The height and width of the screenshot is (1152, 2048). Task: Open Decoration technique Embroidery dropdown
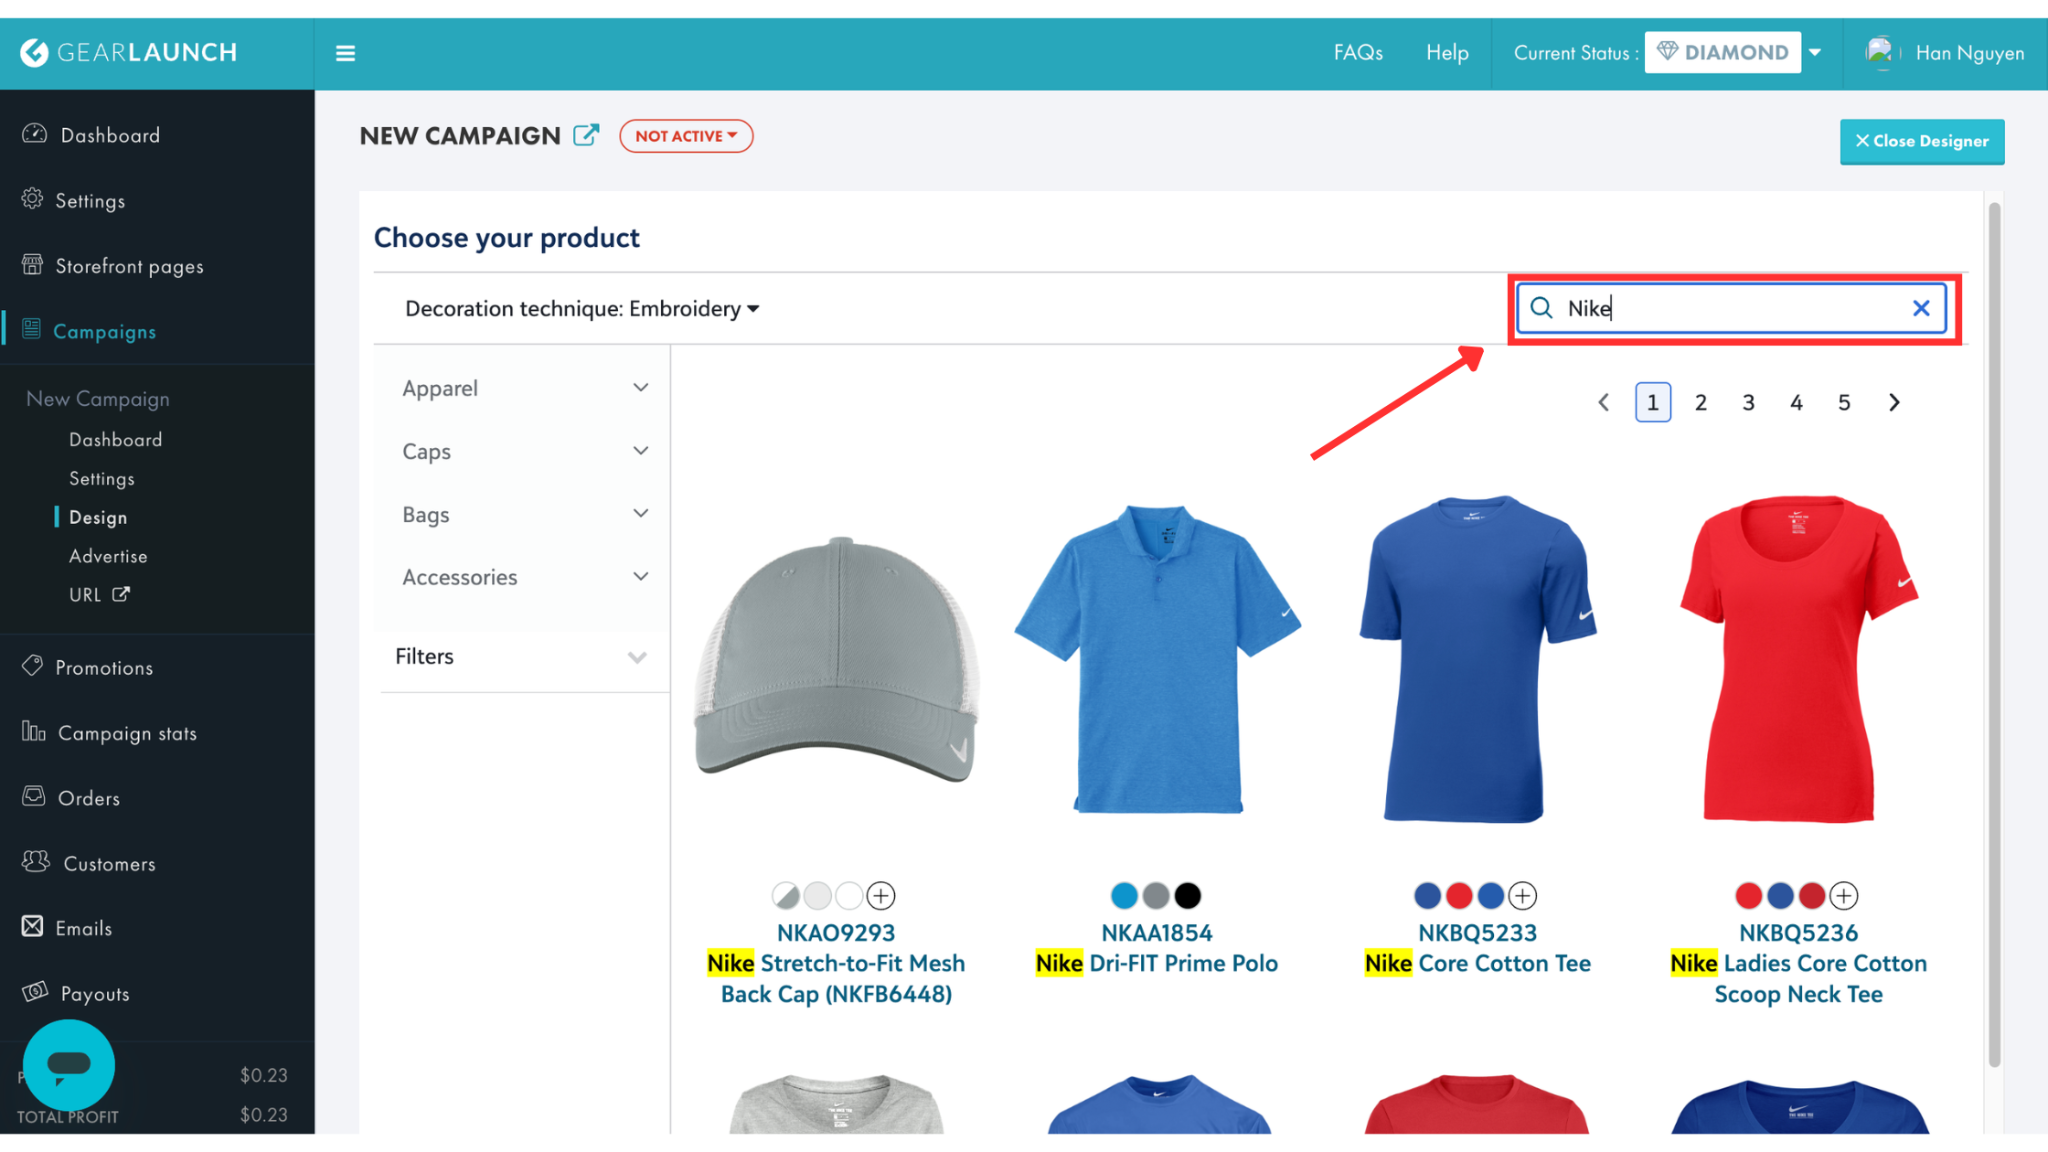(582, 309)
